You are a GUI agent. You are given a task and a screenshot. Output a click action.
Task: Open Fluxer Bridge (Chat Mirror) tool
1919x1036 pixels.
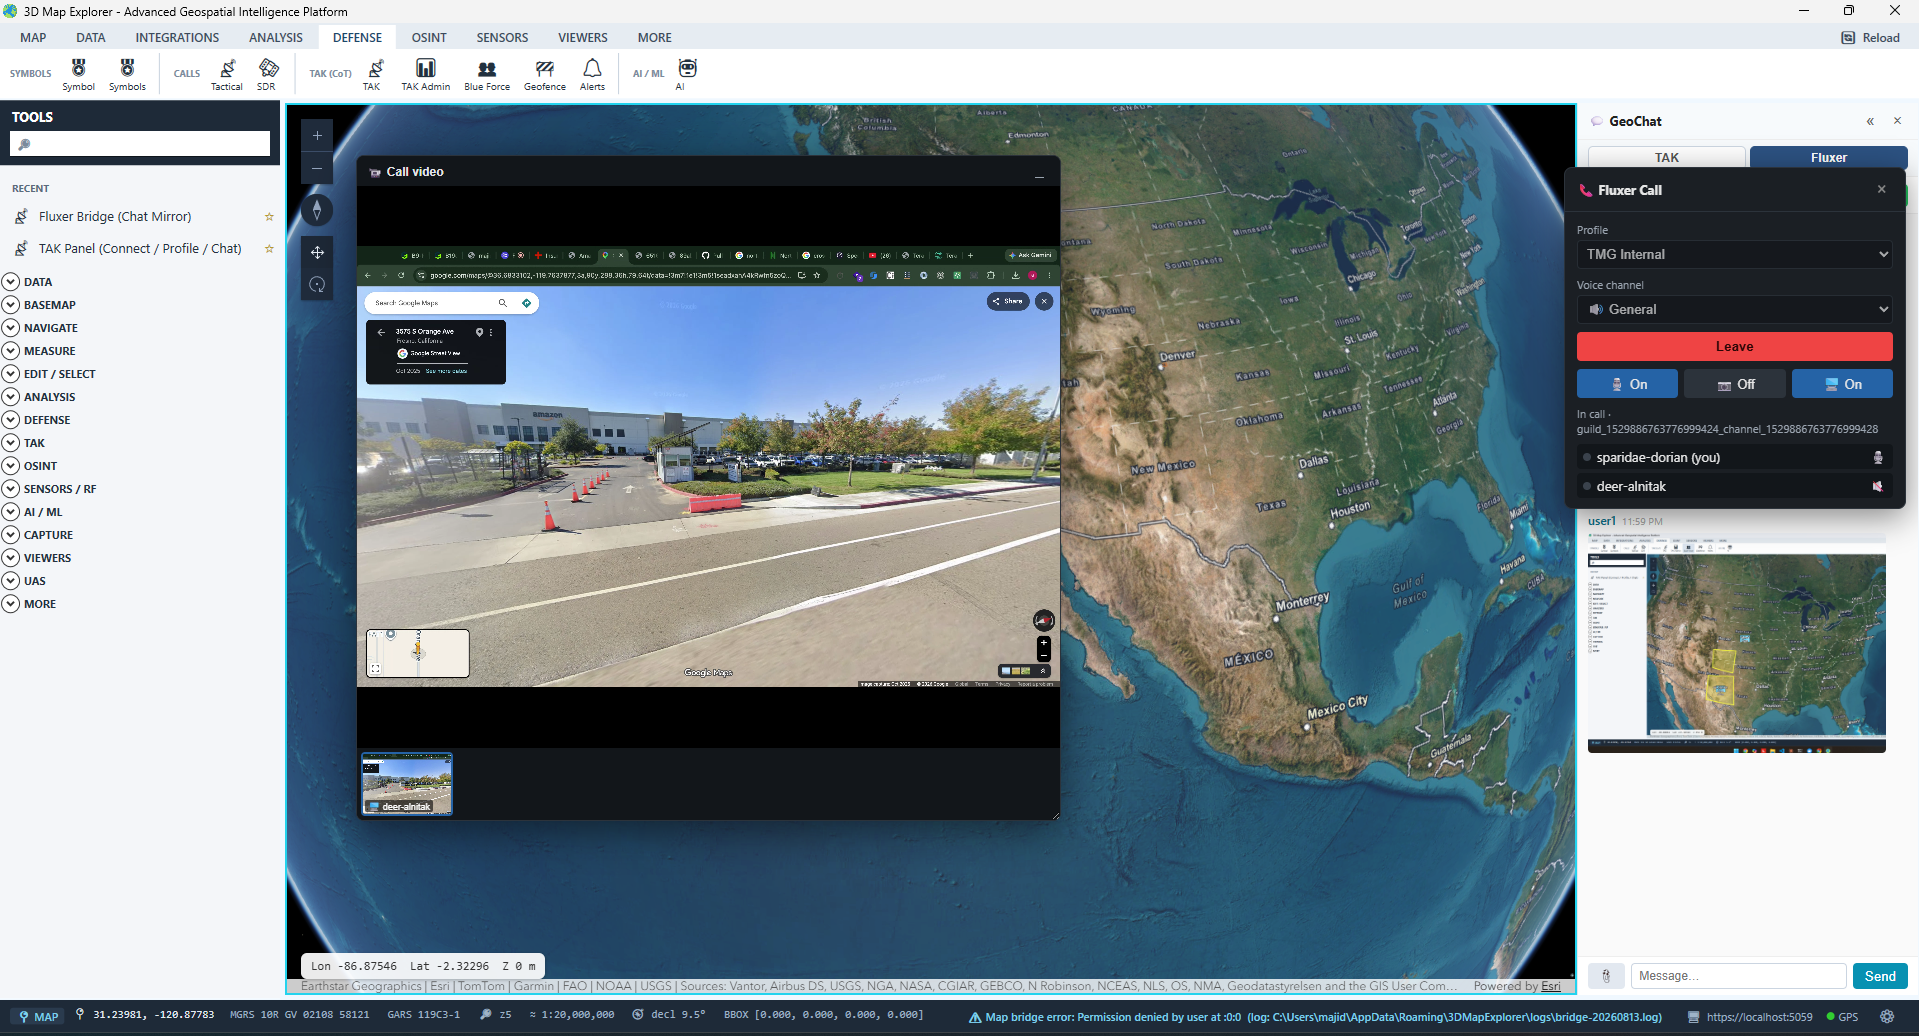point(115,217)
